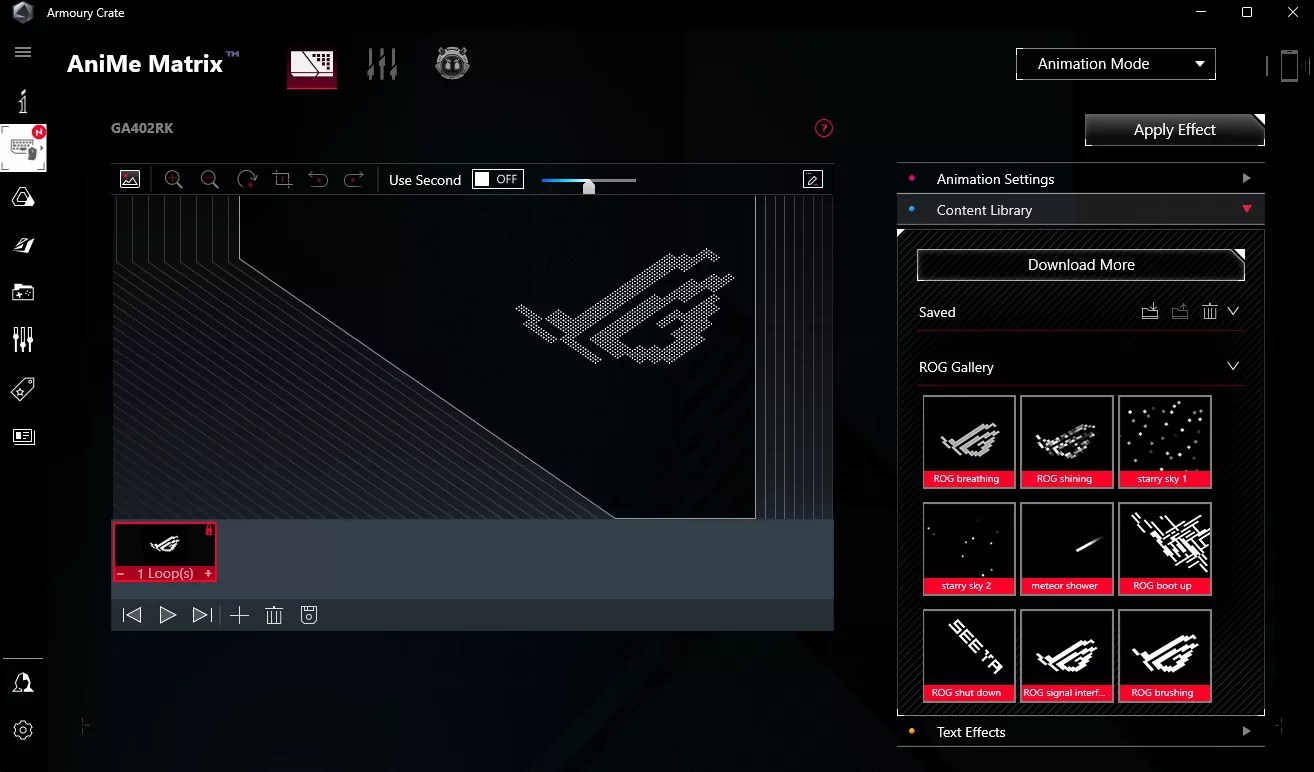Screen dimensions: 1314x772
Task: Select the crop tool icon
Action: (282, 179)
